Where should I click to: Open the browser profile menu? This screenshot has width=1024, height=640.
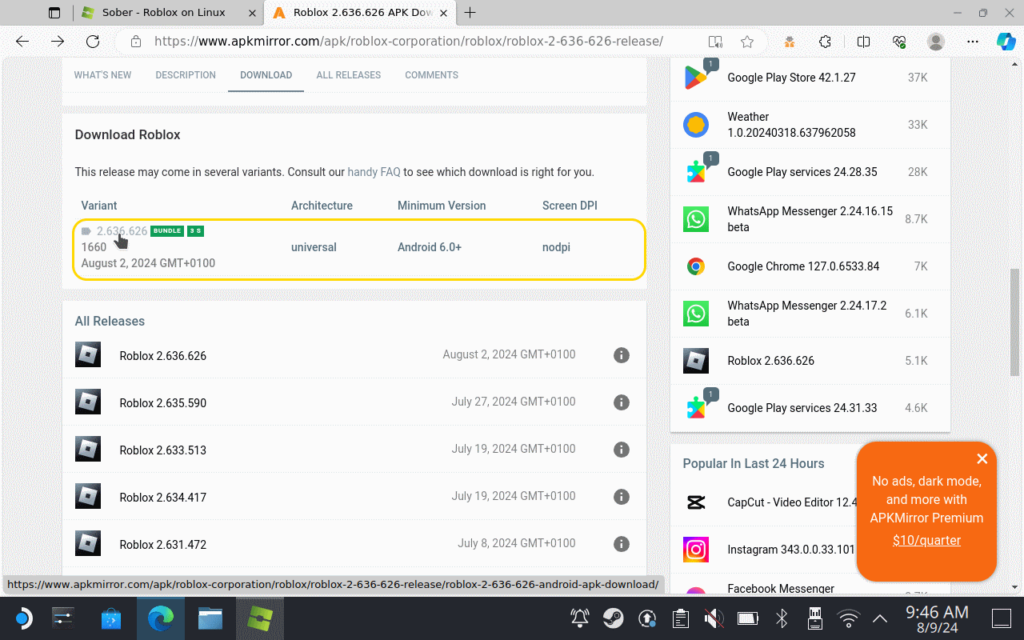click(x=936, y=41)
